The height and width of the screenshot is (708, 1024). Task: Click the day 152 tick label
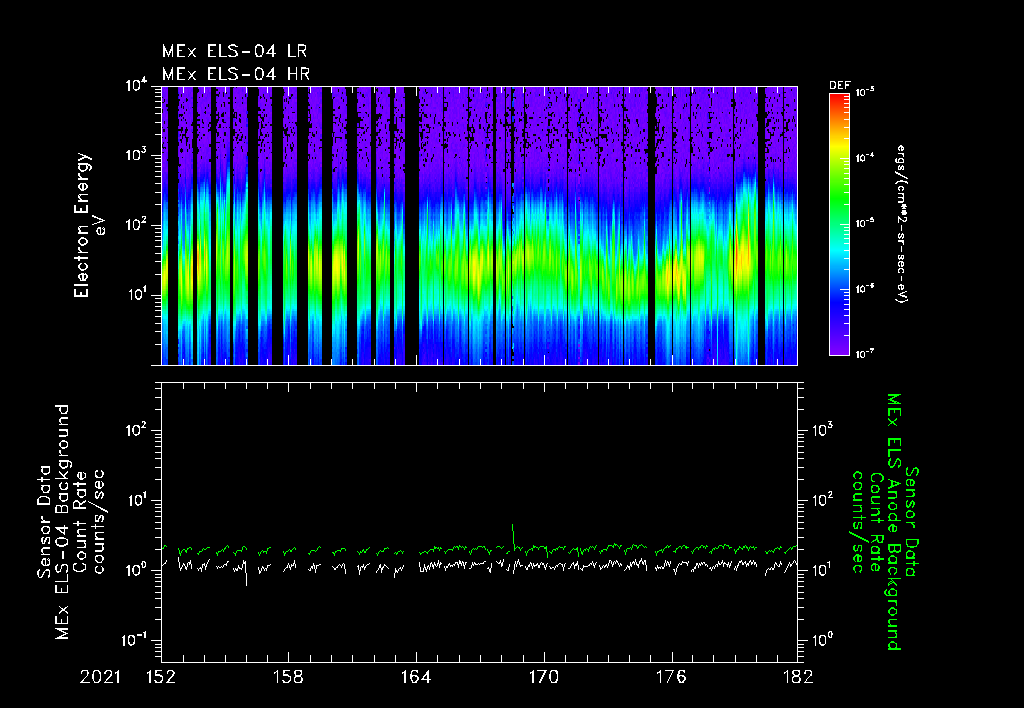tap(161, 677)
